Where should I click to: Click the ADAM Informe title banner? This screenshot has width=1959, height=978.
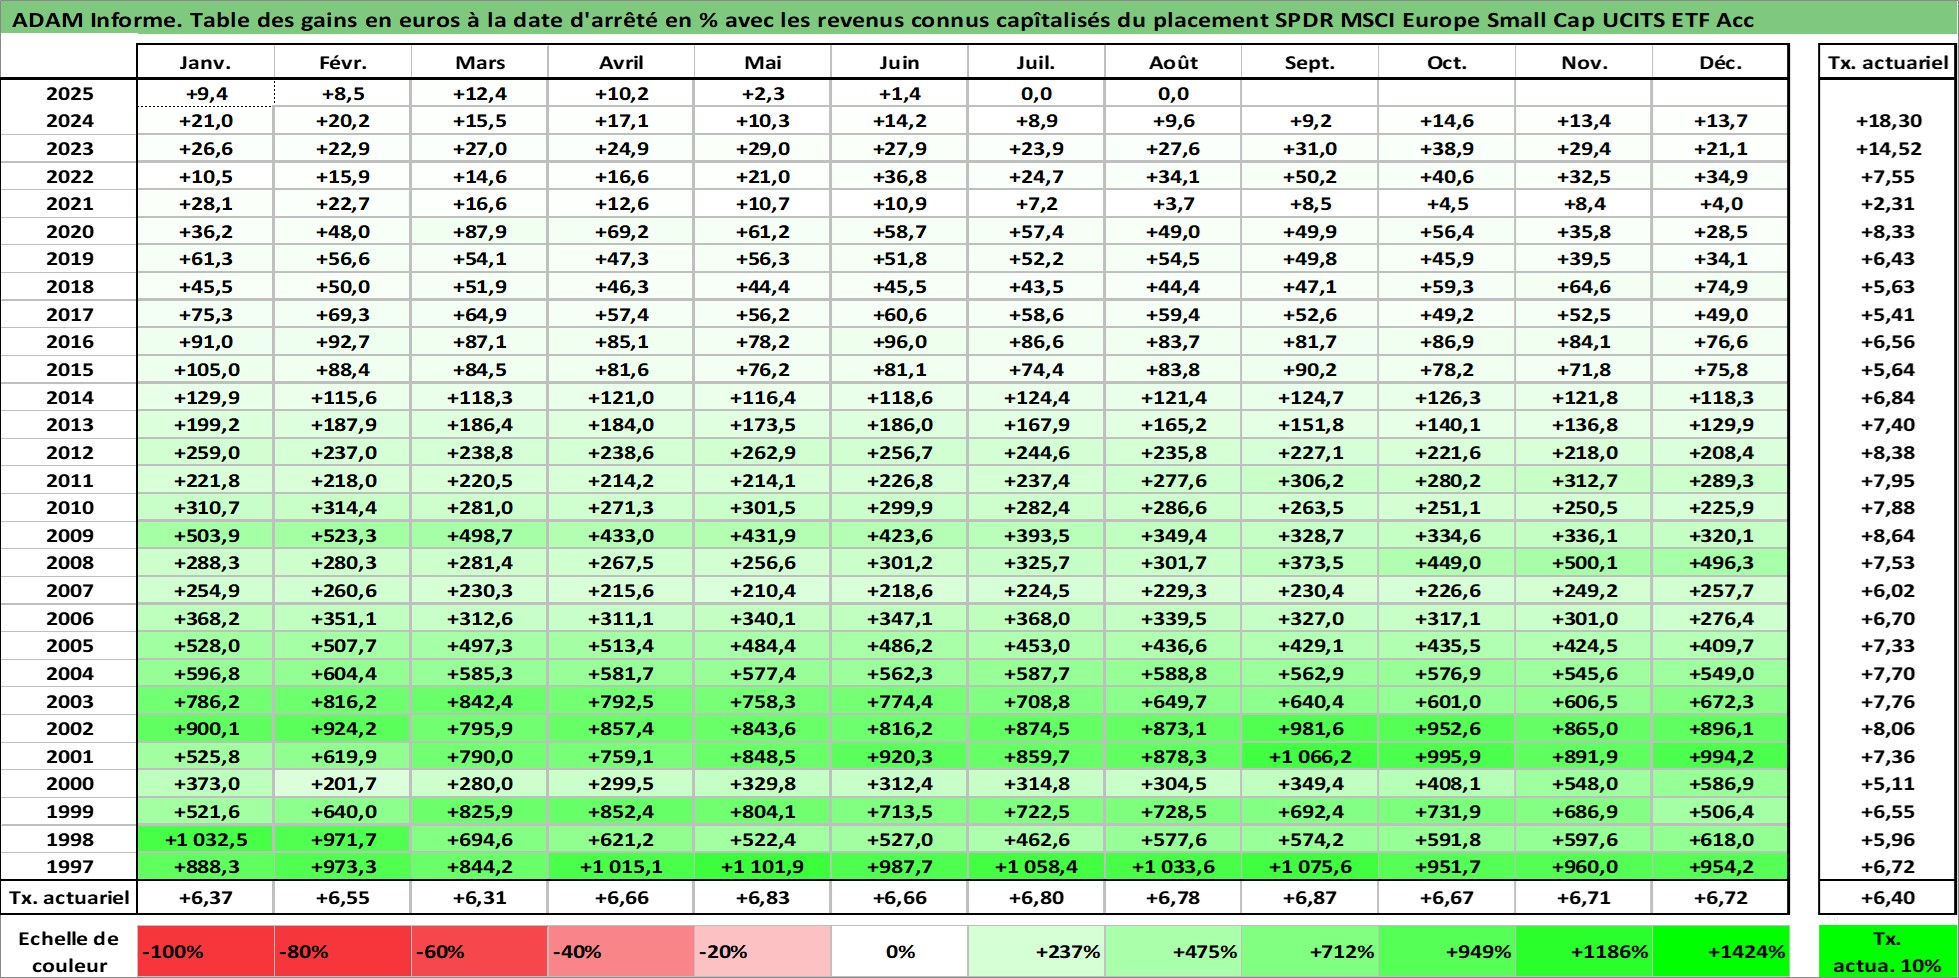pyautogui.click(x=979, y=20)
